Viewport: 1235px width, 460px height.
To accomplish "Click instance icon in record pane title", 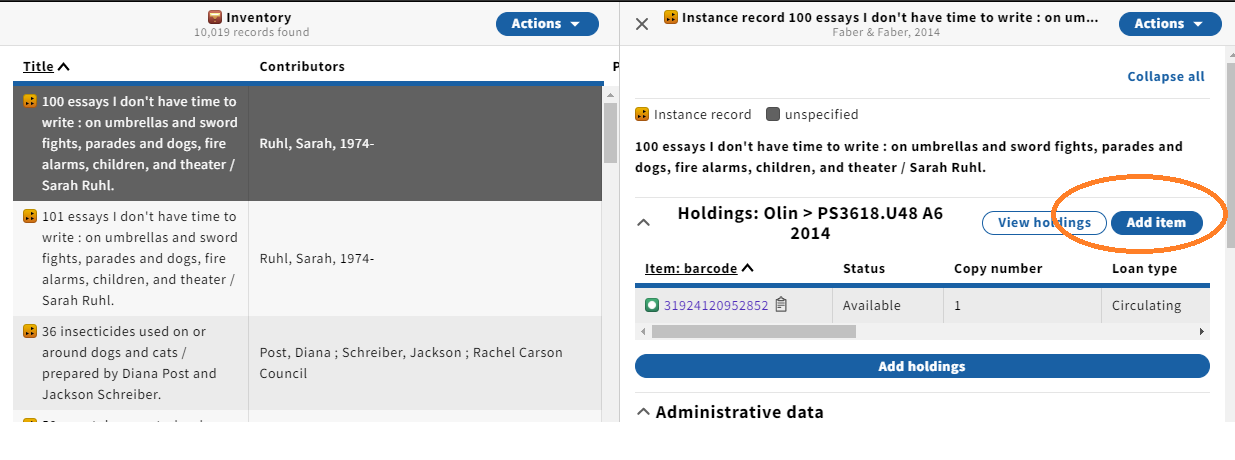I will (671, 17).
